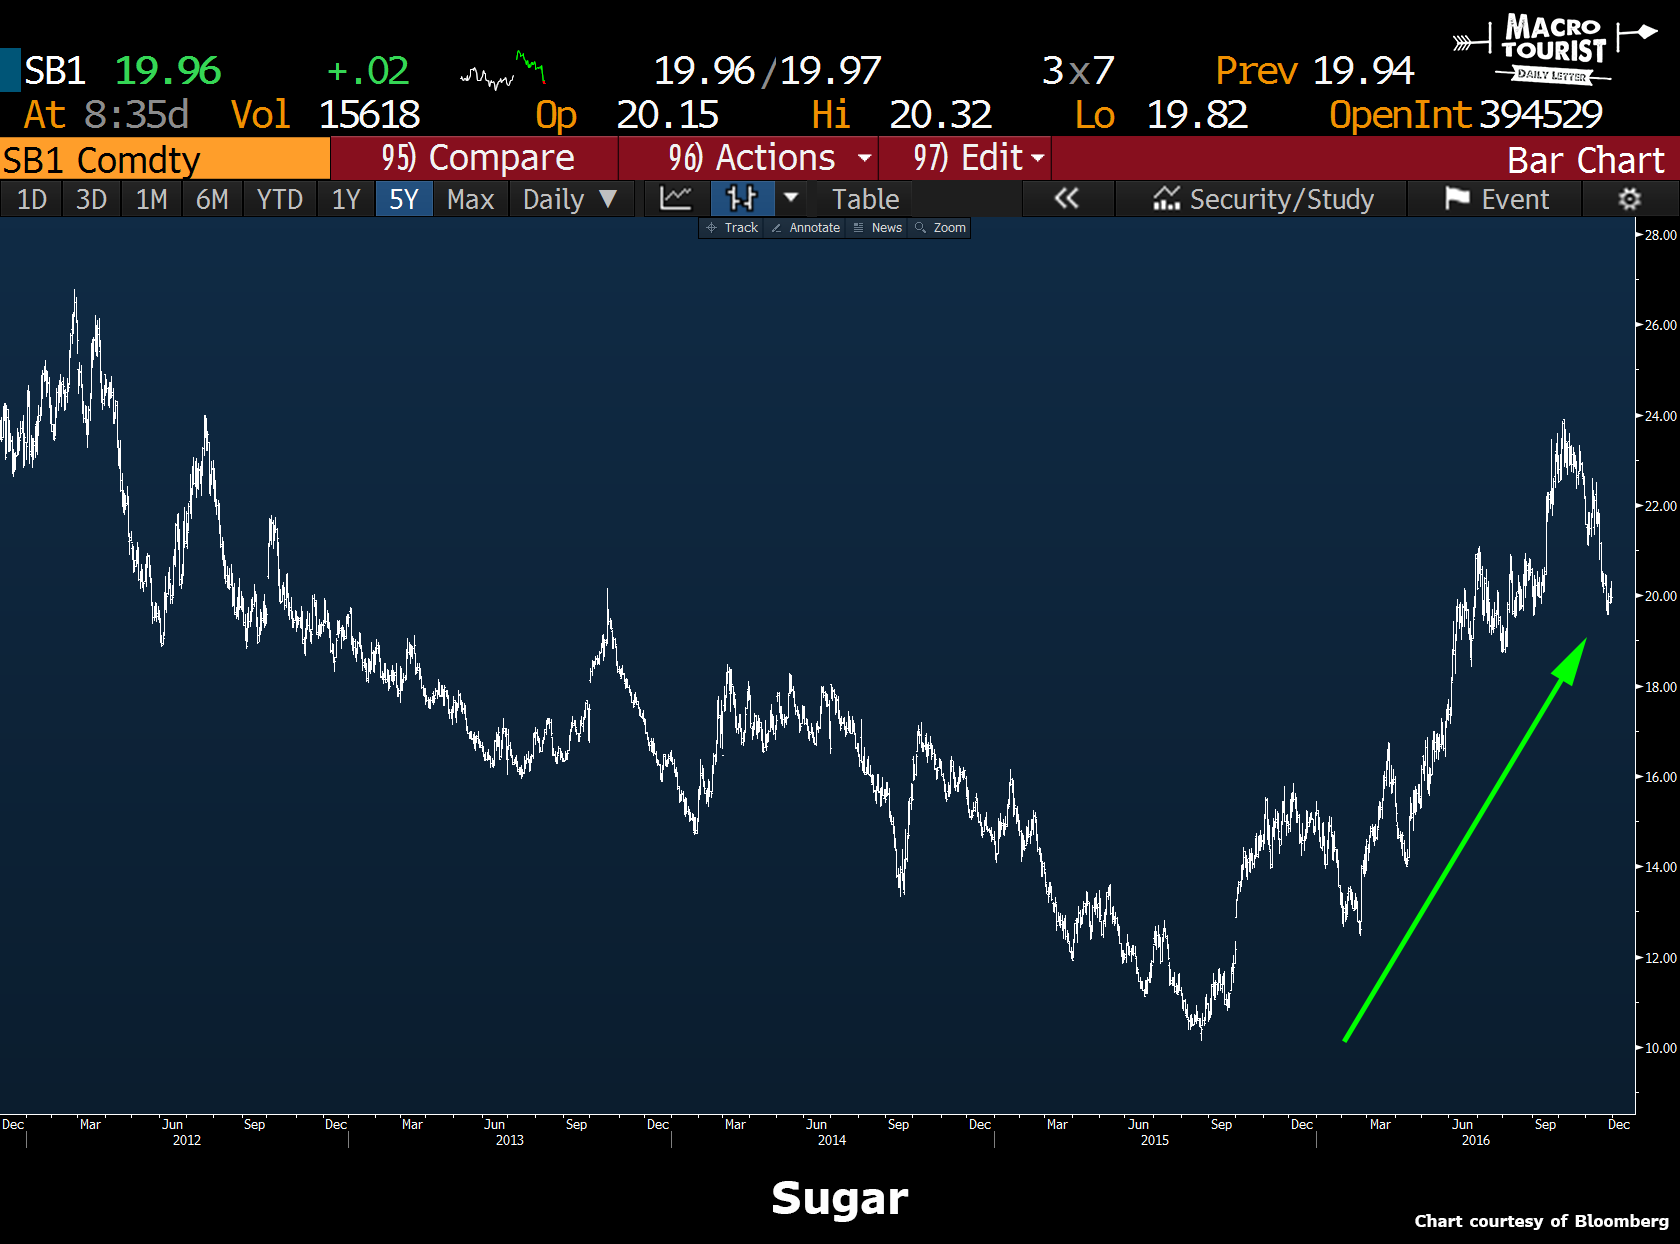1680x1244 pixels.
Task: Select the line chart icon
Action: [676, 199]
